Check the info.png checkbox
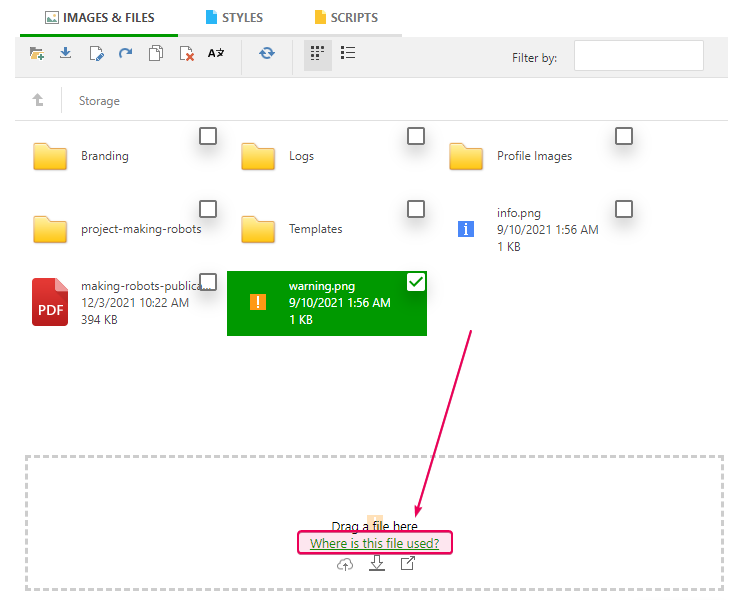 (624, 209)
